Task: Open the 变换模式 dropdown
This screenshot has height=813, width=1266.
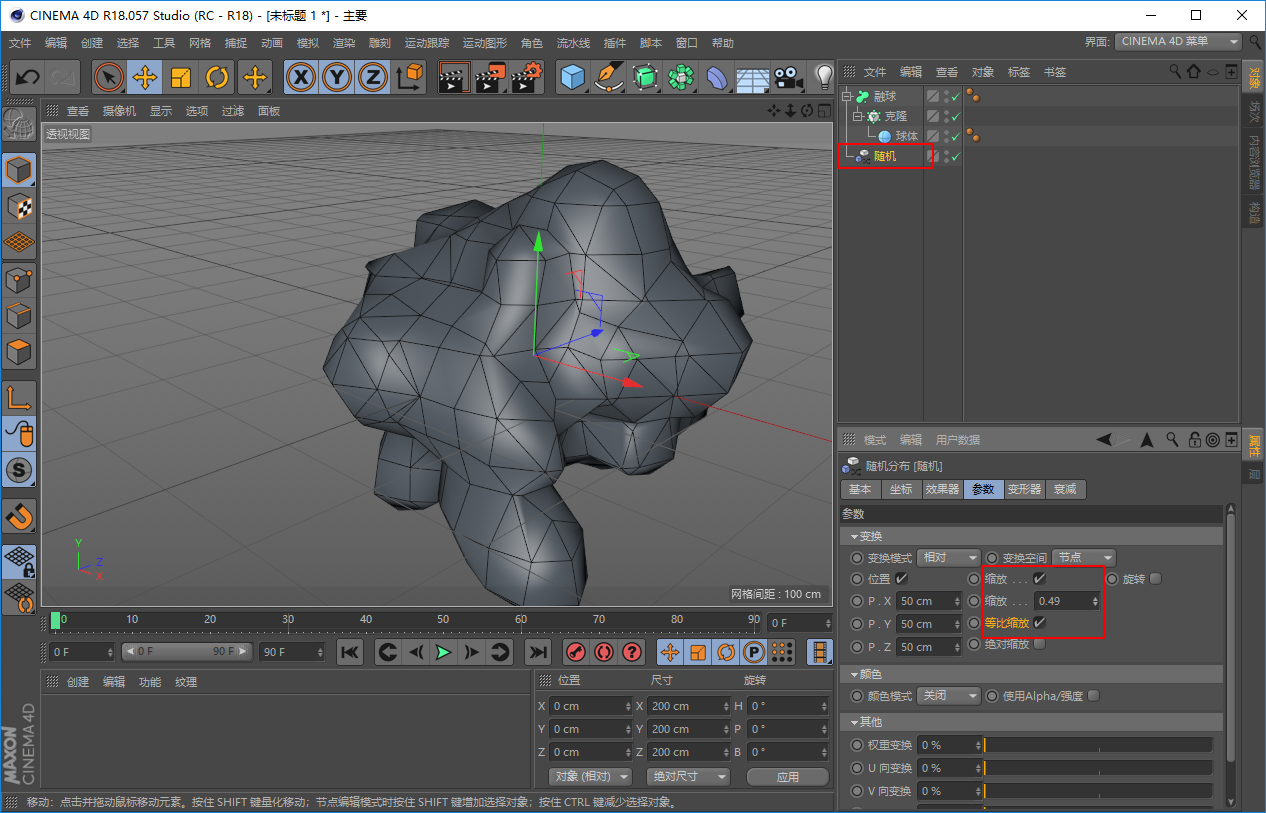Action: click(x=949, y=557)
